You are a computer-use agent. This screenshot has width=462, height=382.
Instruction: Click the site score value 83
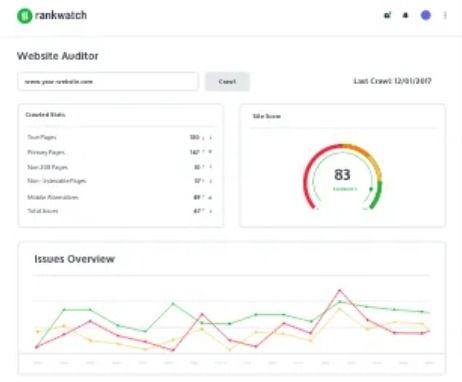pos(342,175)
